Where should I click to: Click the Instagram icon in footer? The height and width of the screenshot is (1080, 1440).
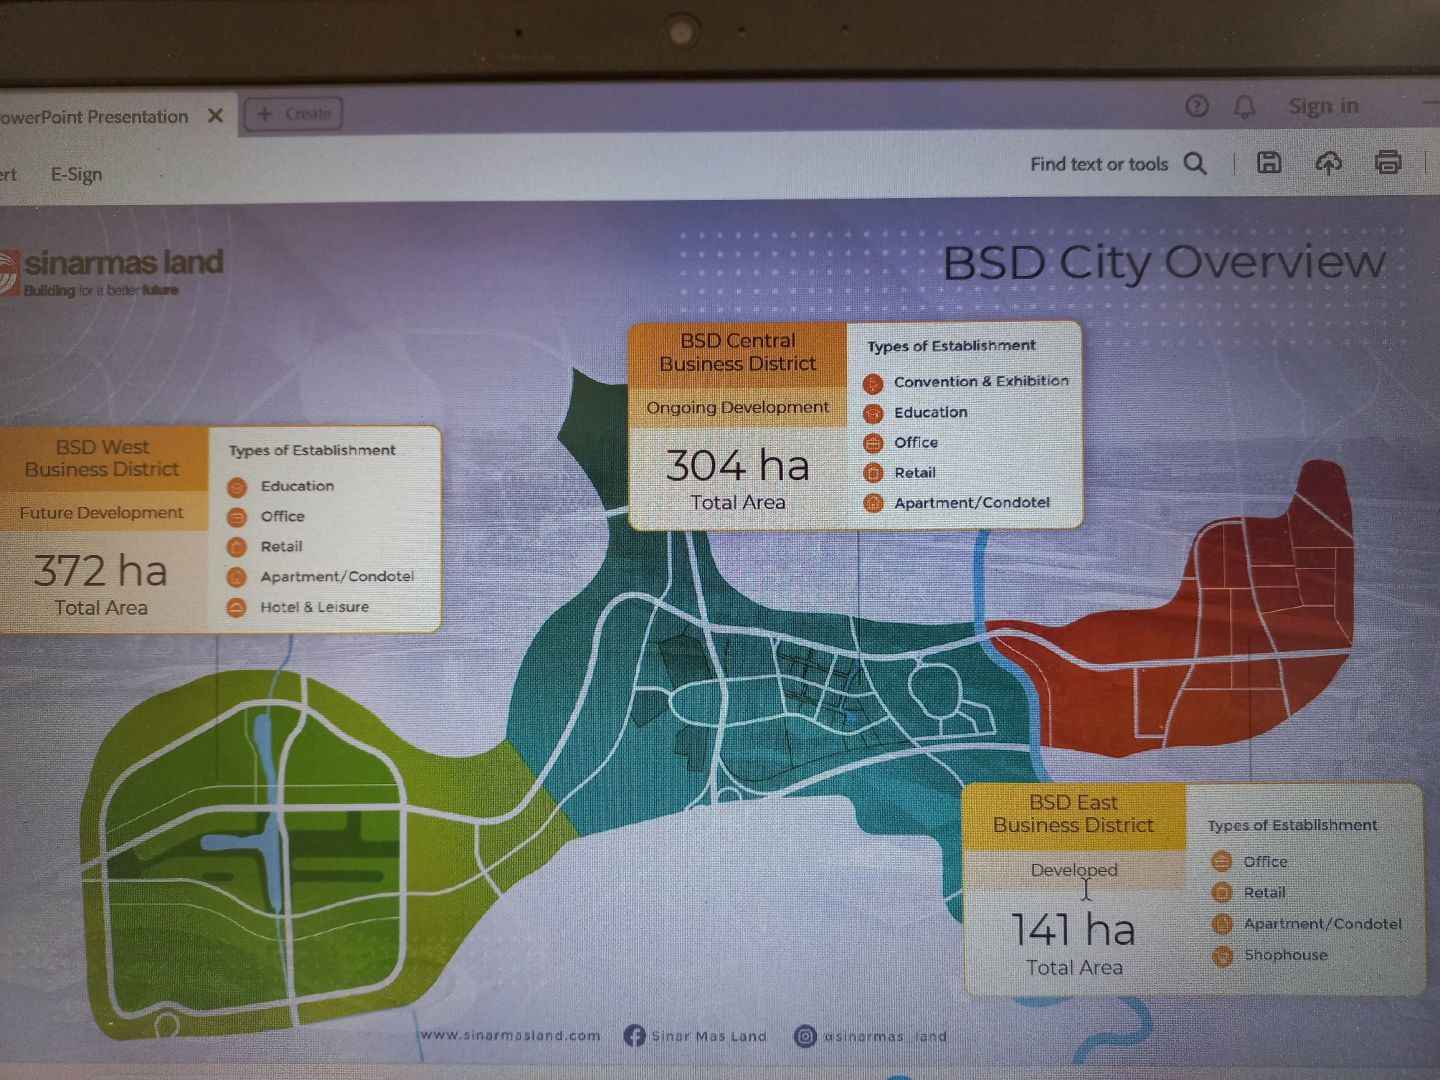(x=805, y=1036)
